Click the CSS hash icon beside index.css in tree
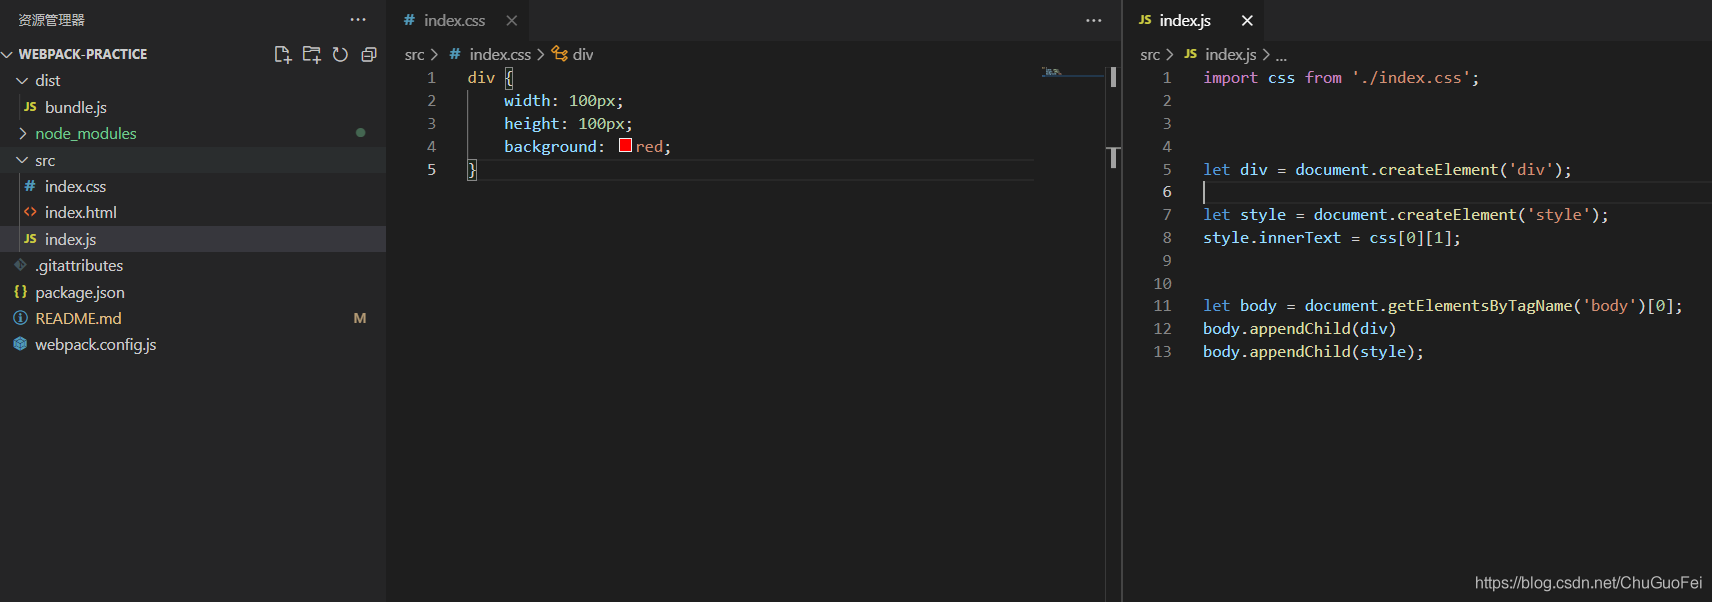This screenshot has width=1712, height=602. click(30, 186)
